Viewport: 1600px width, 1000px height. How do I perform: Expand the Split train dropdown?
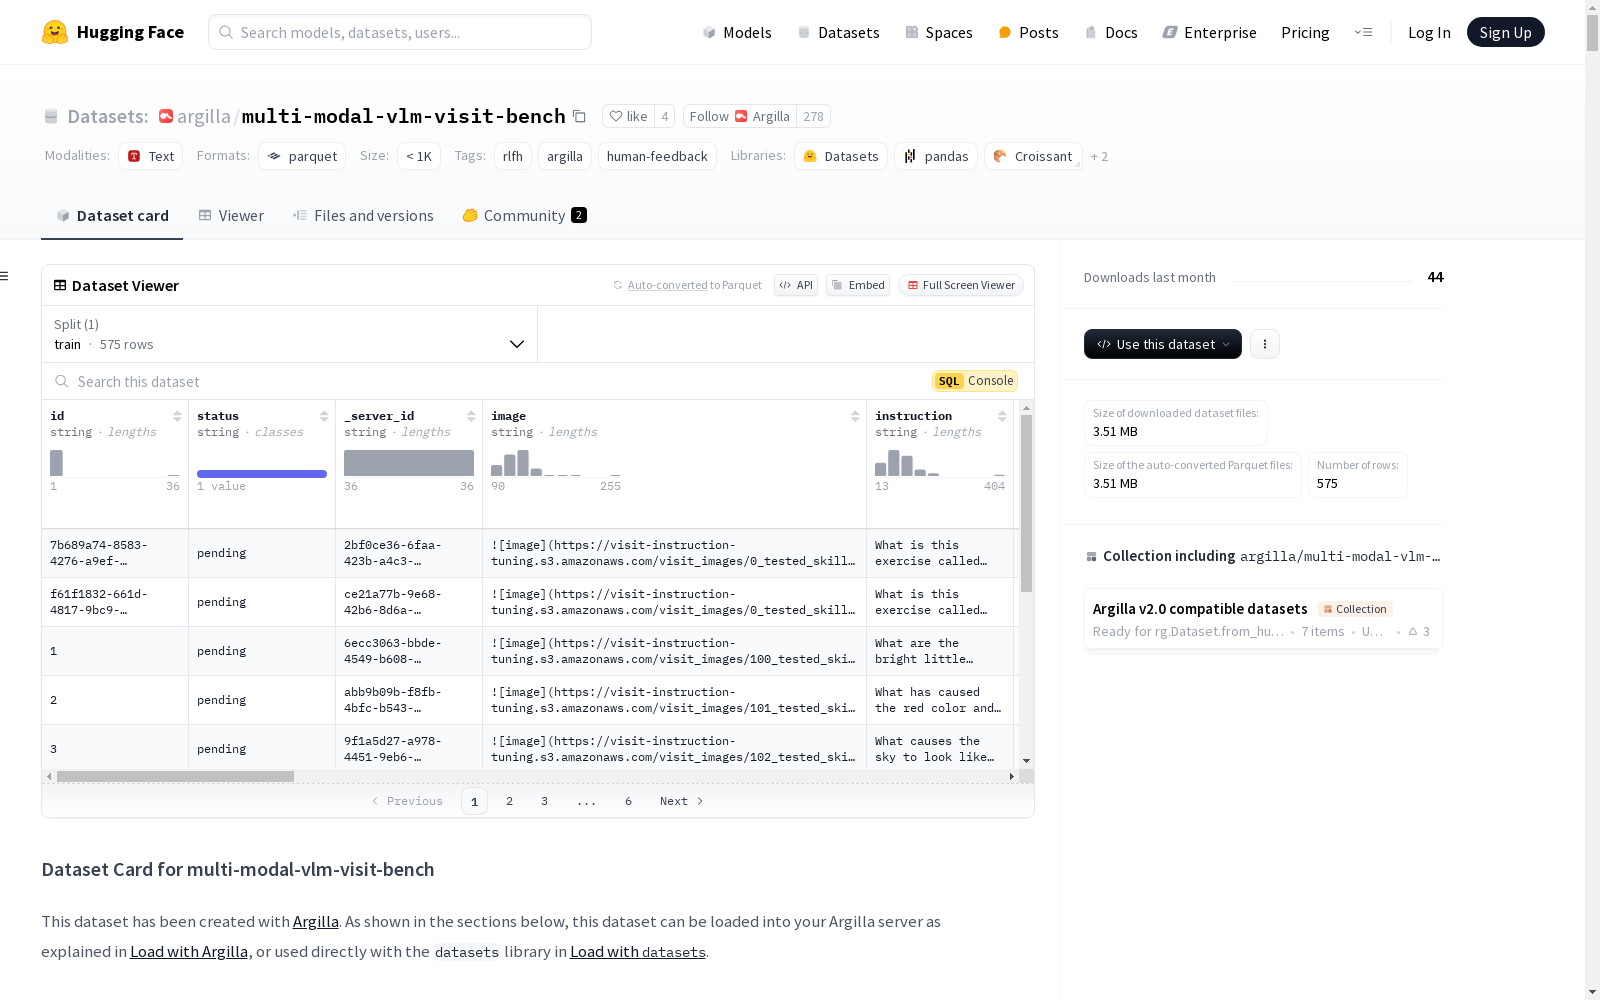(290, 334)
